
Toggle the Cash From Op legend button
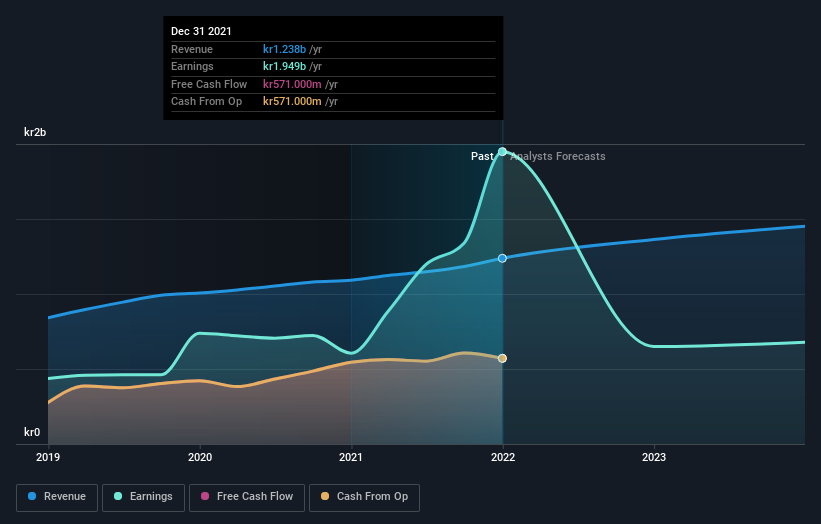[364, 497]
